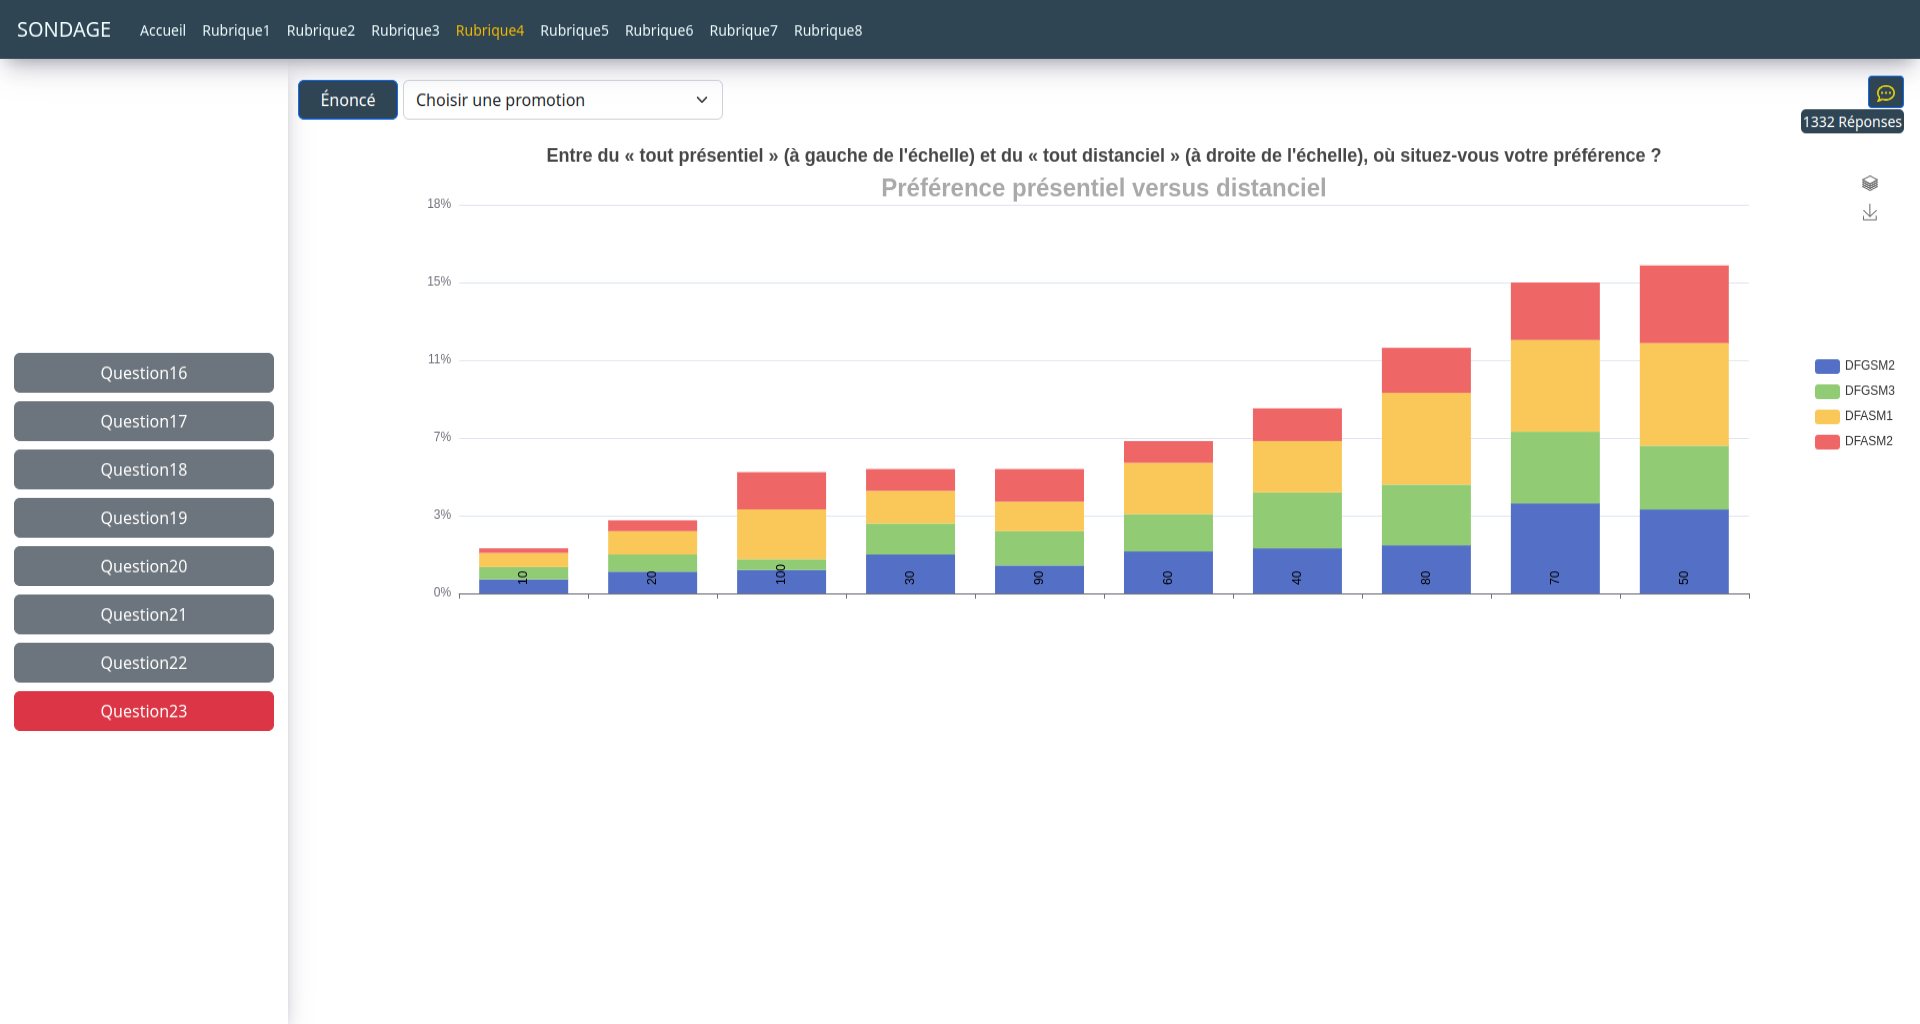Image resolution: width=1920 pixels, height=1024 pixels.
Task: Select Question16 in the sidebar
Action: pyautogui.click(x=144, y=373)
